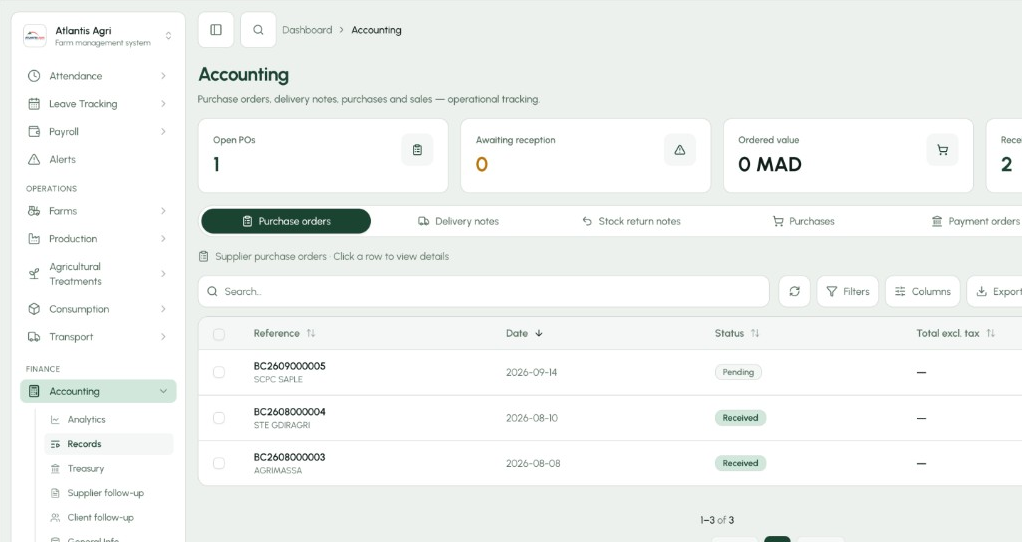The image size is (1022, 542).
Task: Click the Farms tractor icon
Action: 34,211
